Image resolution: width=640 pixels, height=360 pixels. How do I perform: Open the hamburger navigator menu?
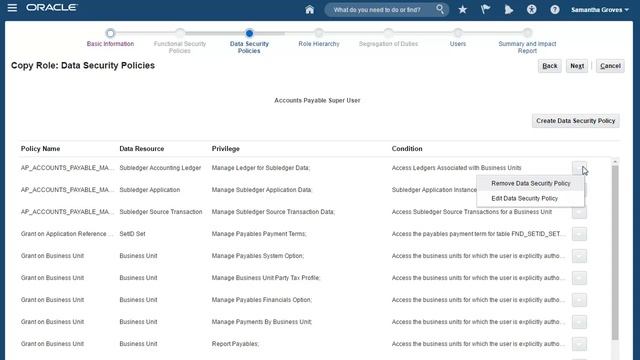click(x=12, y=8)
